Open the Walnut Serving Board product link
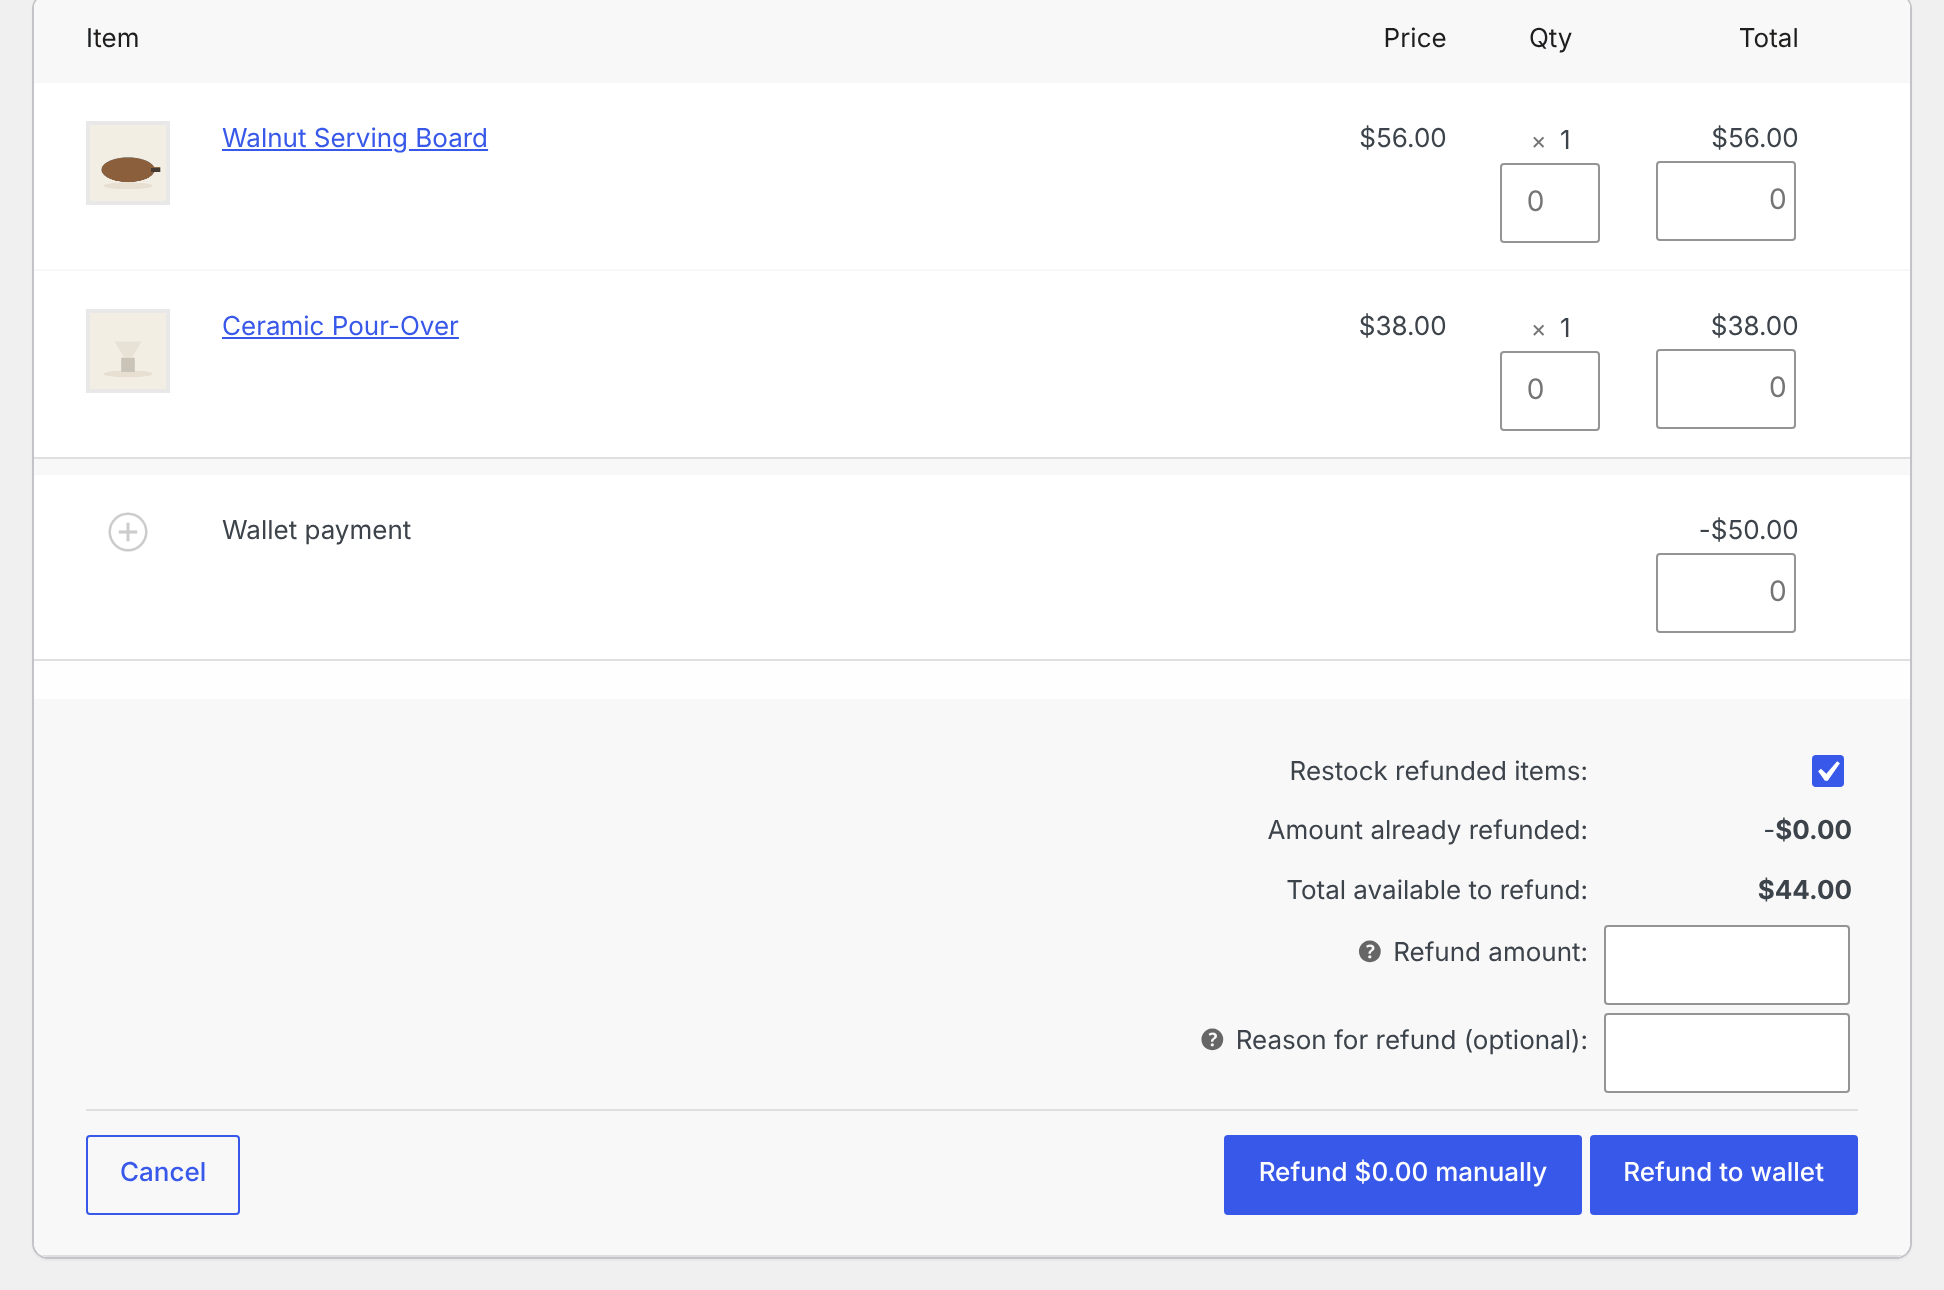The width and height of the screenshot is (1944, 1290). point(355,138)
